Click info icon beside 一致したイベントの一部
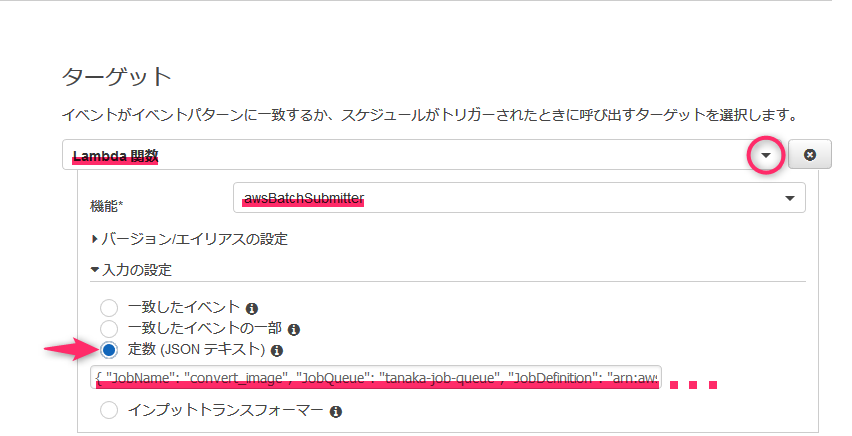 [294, 329]
